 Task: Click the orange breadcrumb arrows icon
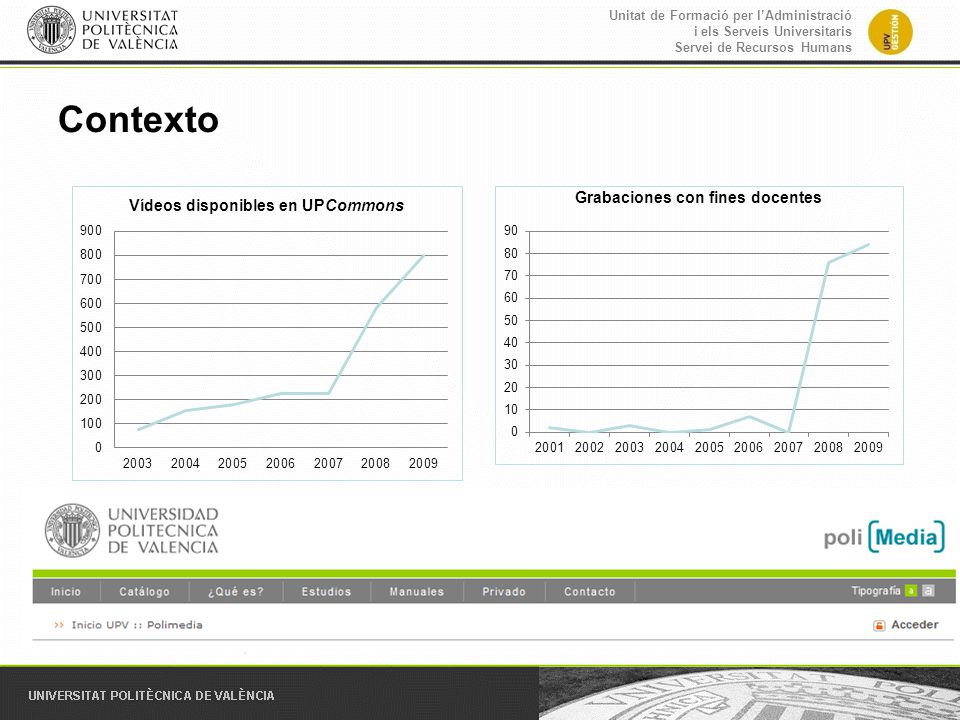point(59,625)
